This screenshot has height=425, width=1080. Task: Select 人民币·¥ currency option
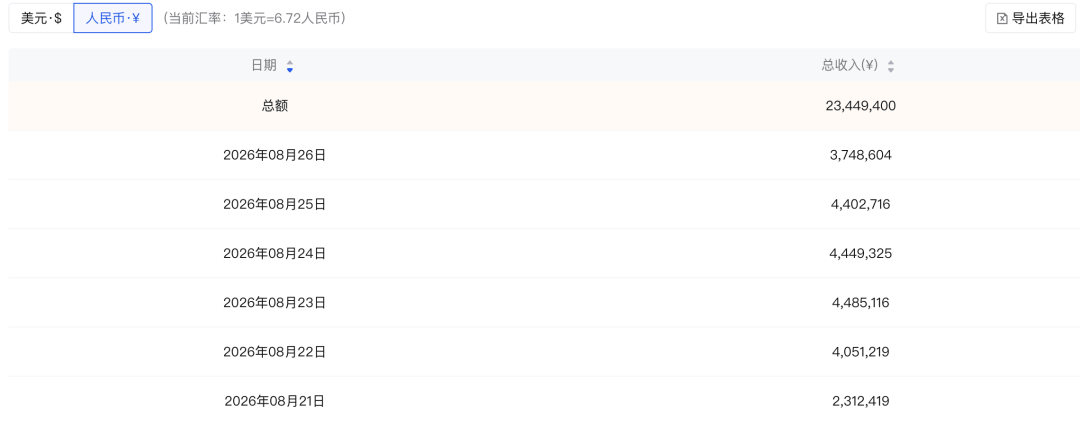[113, 19]
